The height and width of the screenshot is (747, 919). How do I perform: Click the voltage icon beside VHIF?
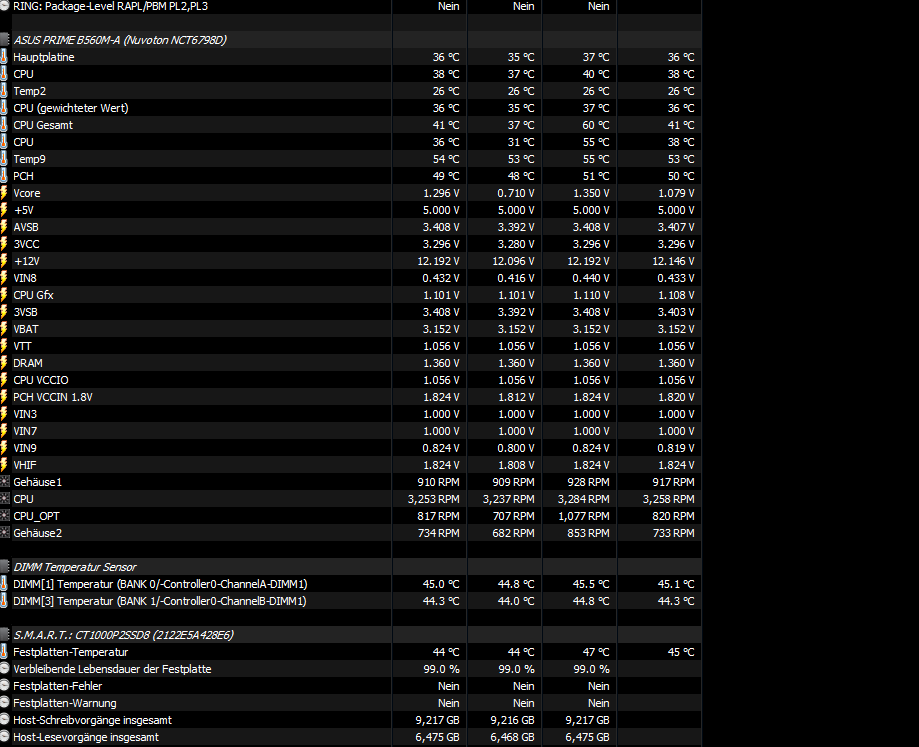[4, 465]
